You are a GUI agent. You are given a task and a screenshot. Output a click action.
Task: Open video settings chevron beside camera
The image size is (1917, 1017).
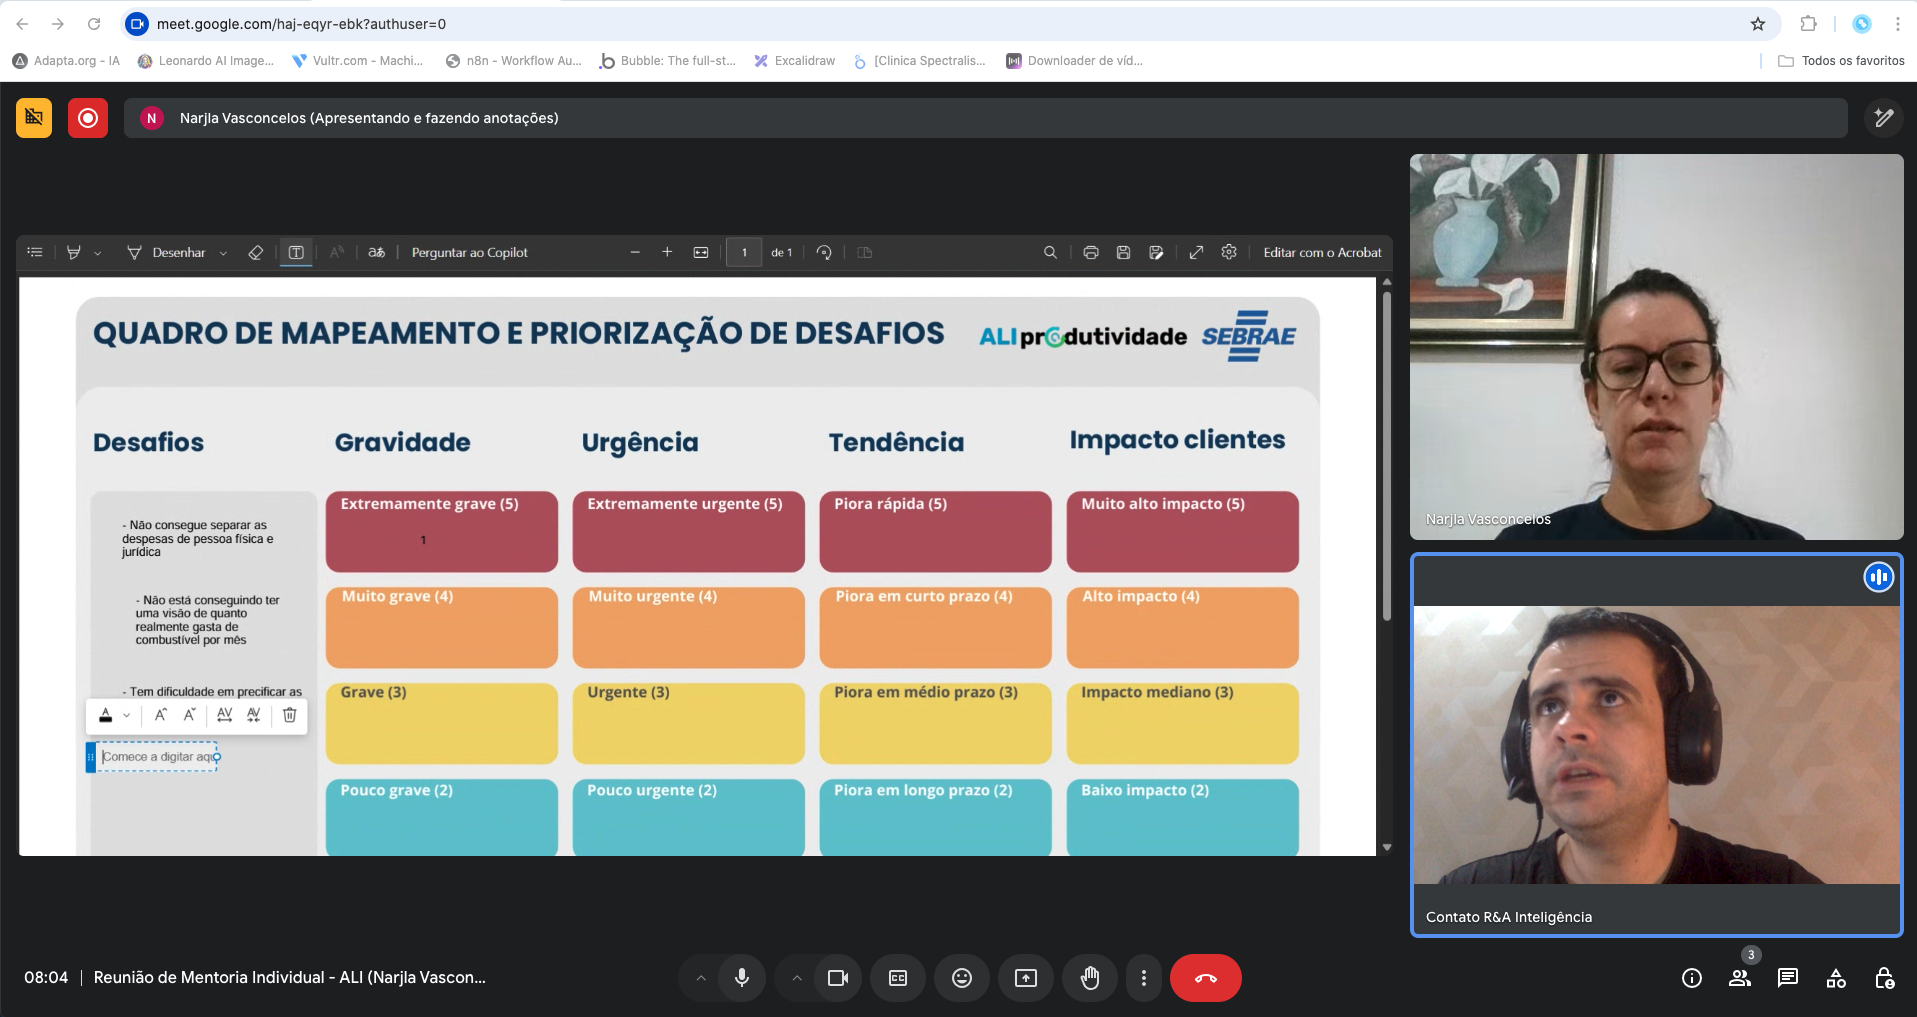797,978
